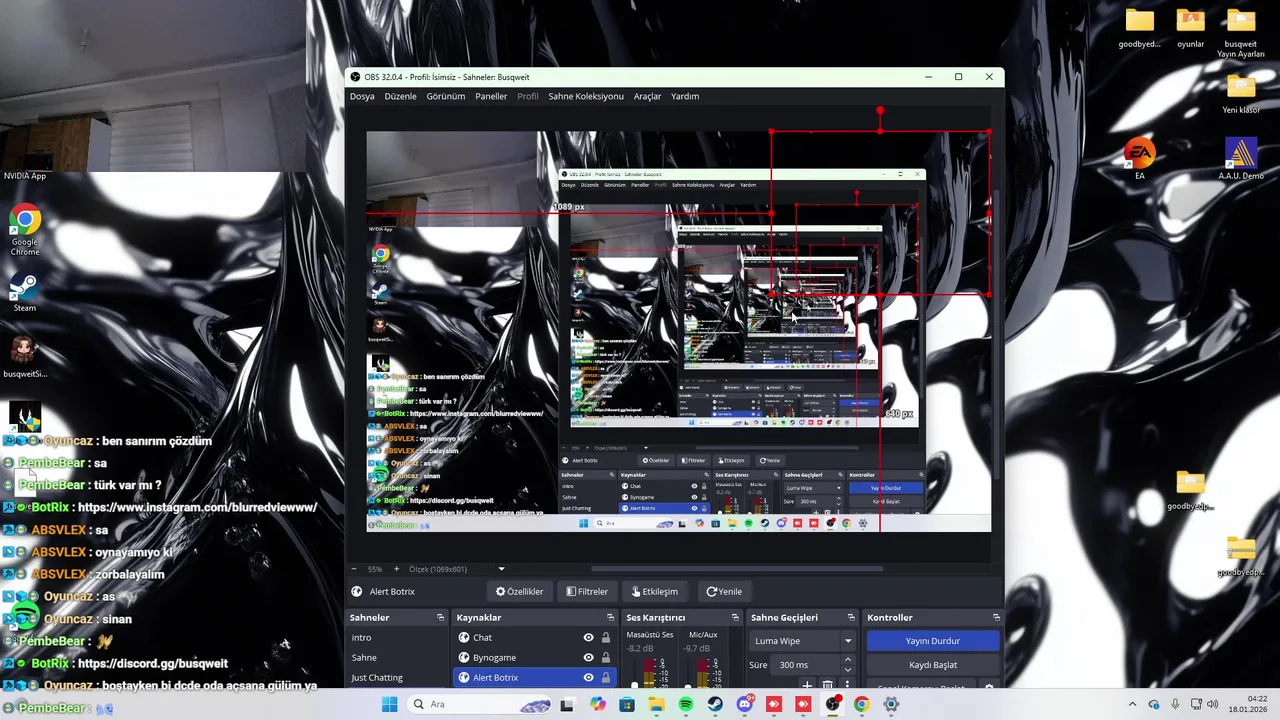The height and width of the screenshot is (720, 1280).
Task: Select the Yeni klasör desktop folder
Action: point(1241,95)
